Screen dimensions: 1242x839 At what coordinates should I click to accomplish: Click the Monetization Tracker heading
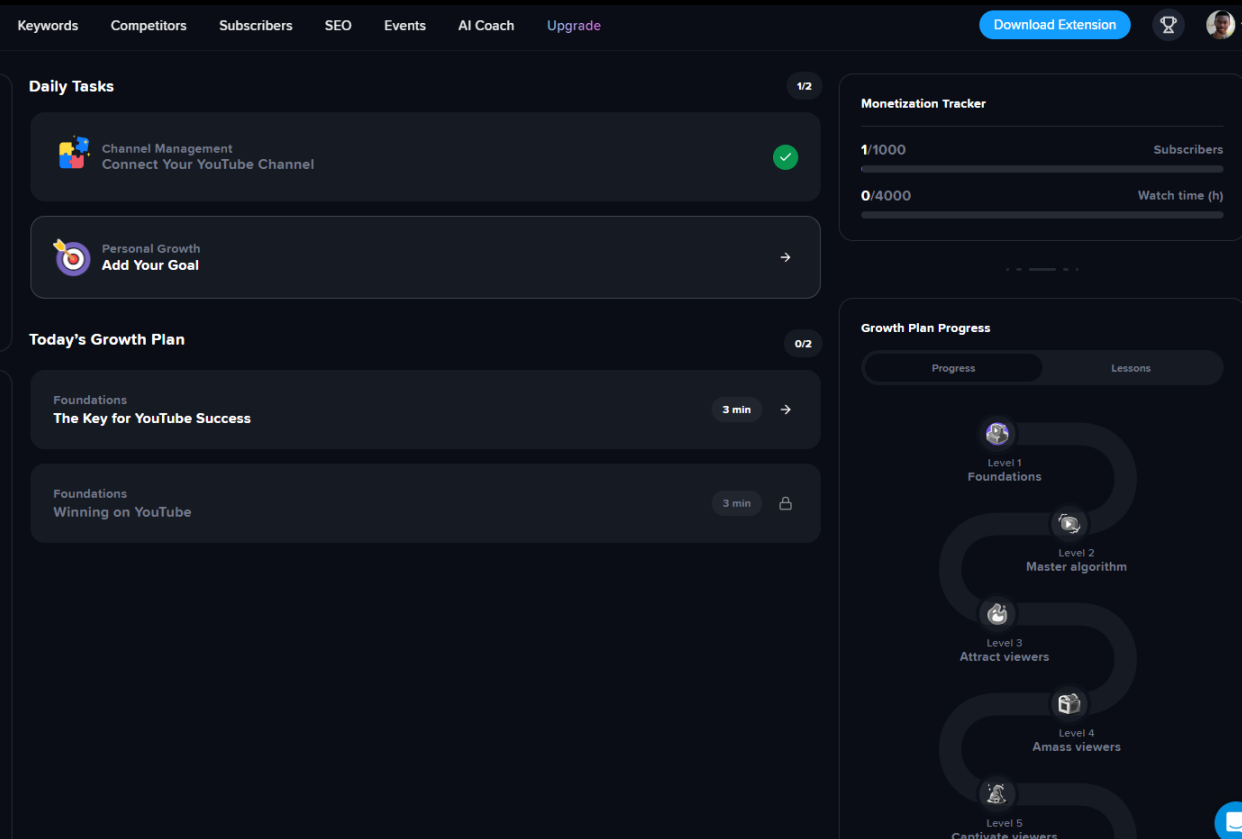click(x=923, y=103)
